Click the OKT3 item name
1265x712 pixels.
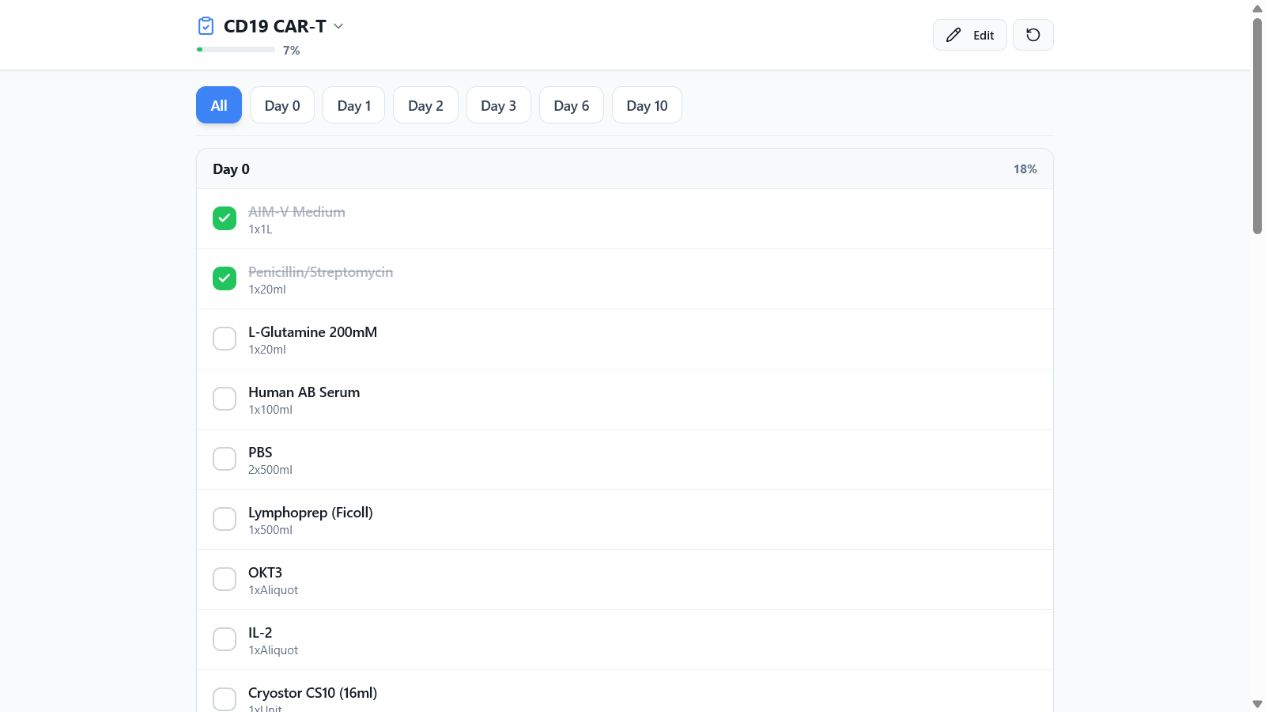click(x=265, y=572)
